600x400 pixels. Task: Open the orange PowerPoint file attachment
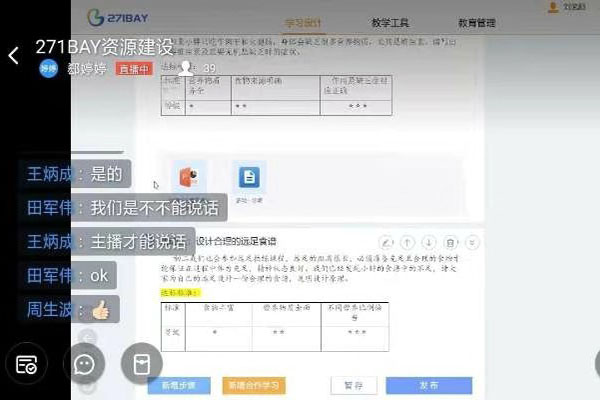tap(189, 178)
